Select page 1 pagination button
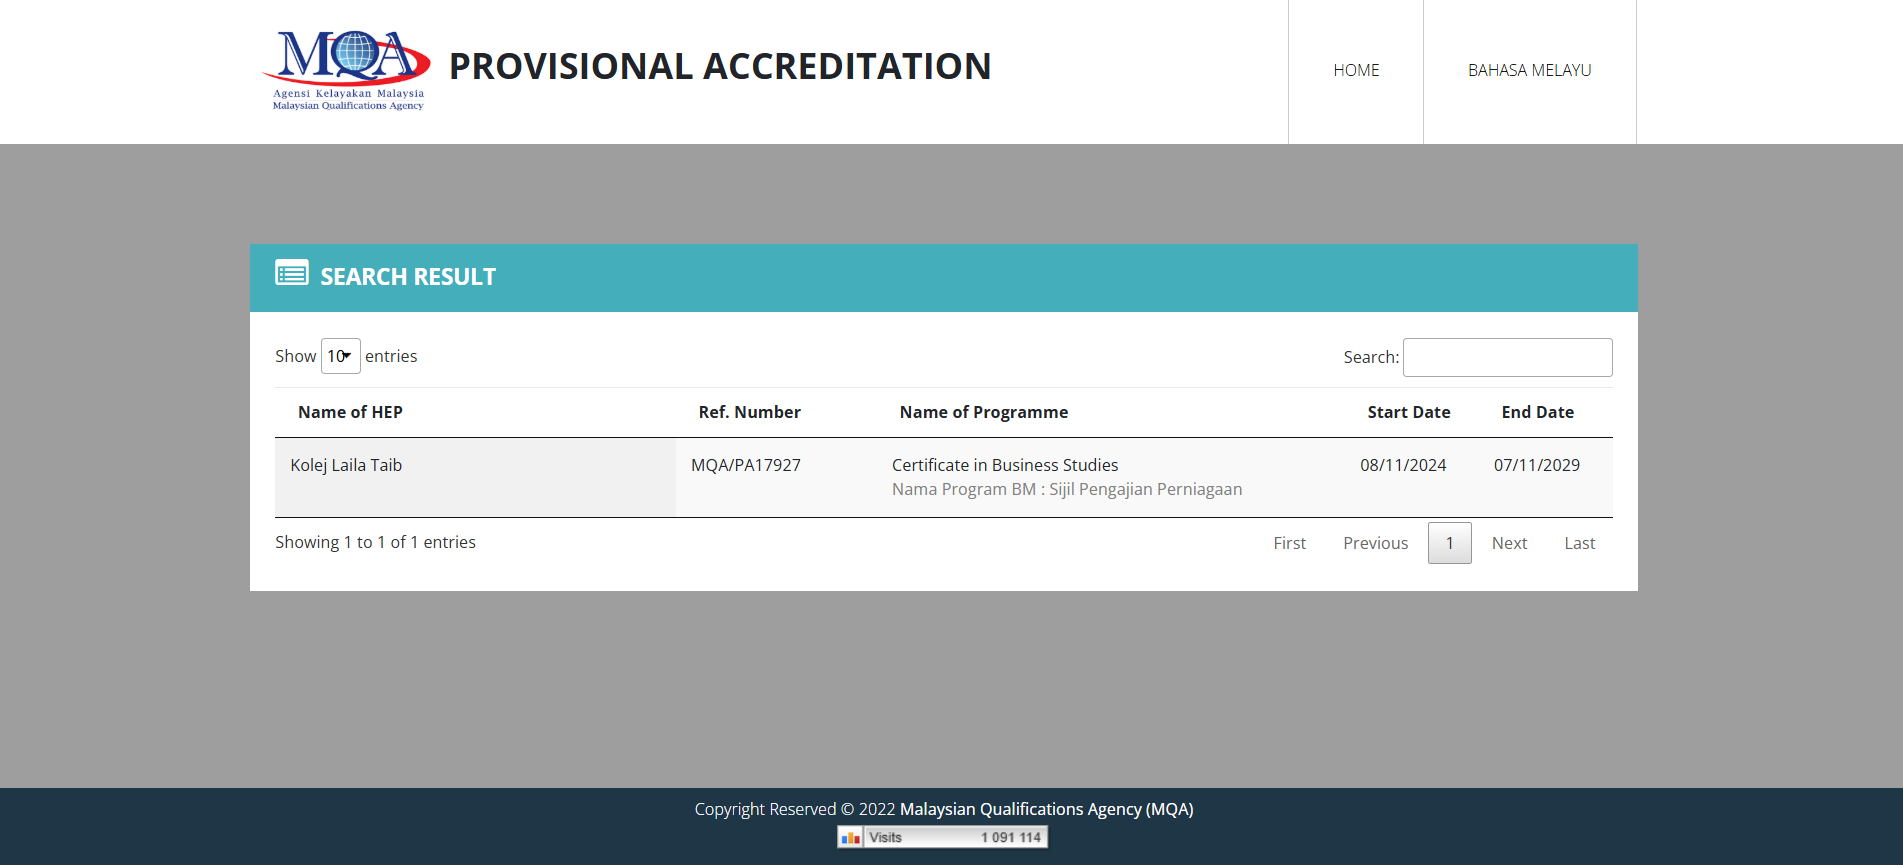 tap(1449, 543)
